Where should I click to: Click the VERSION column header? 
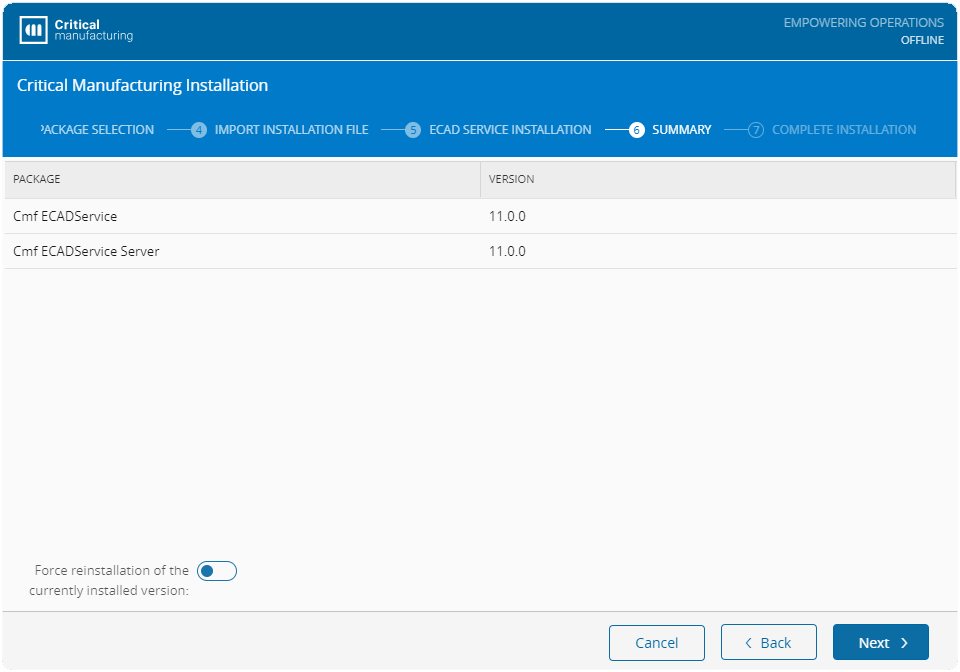coord(511,179)
